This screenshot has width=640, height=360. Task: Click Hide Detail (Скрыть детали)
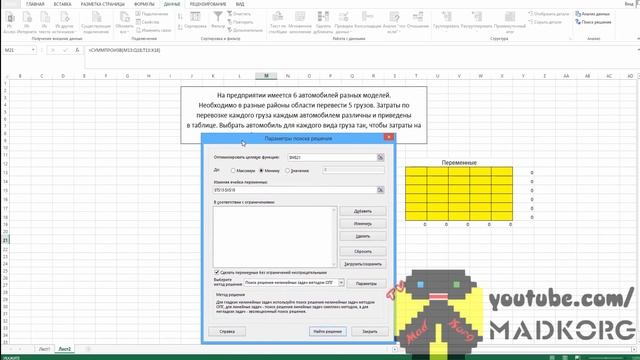tap(545, 22)
